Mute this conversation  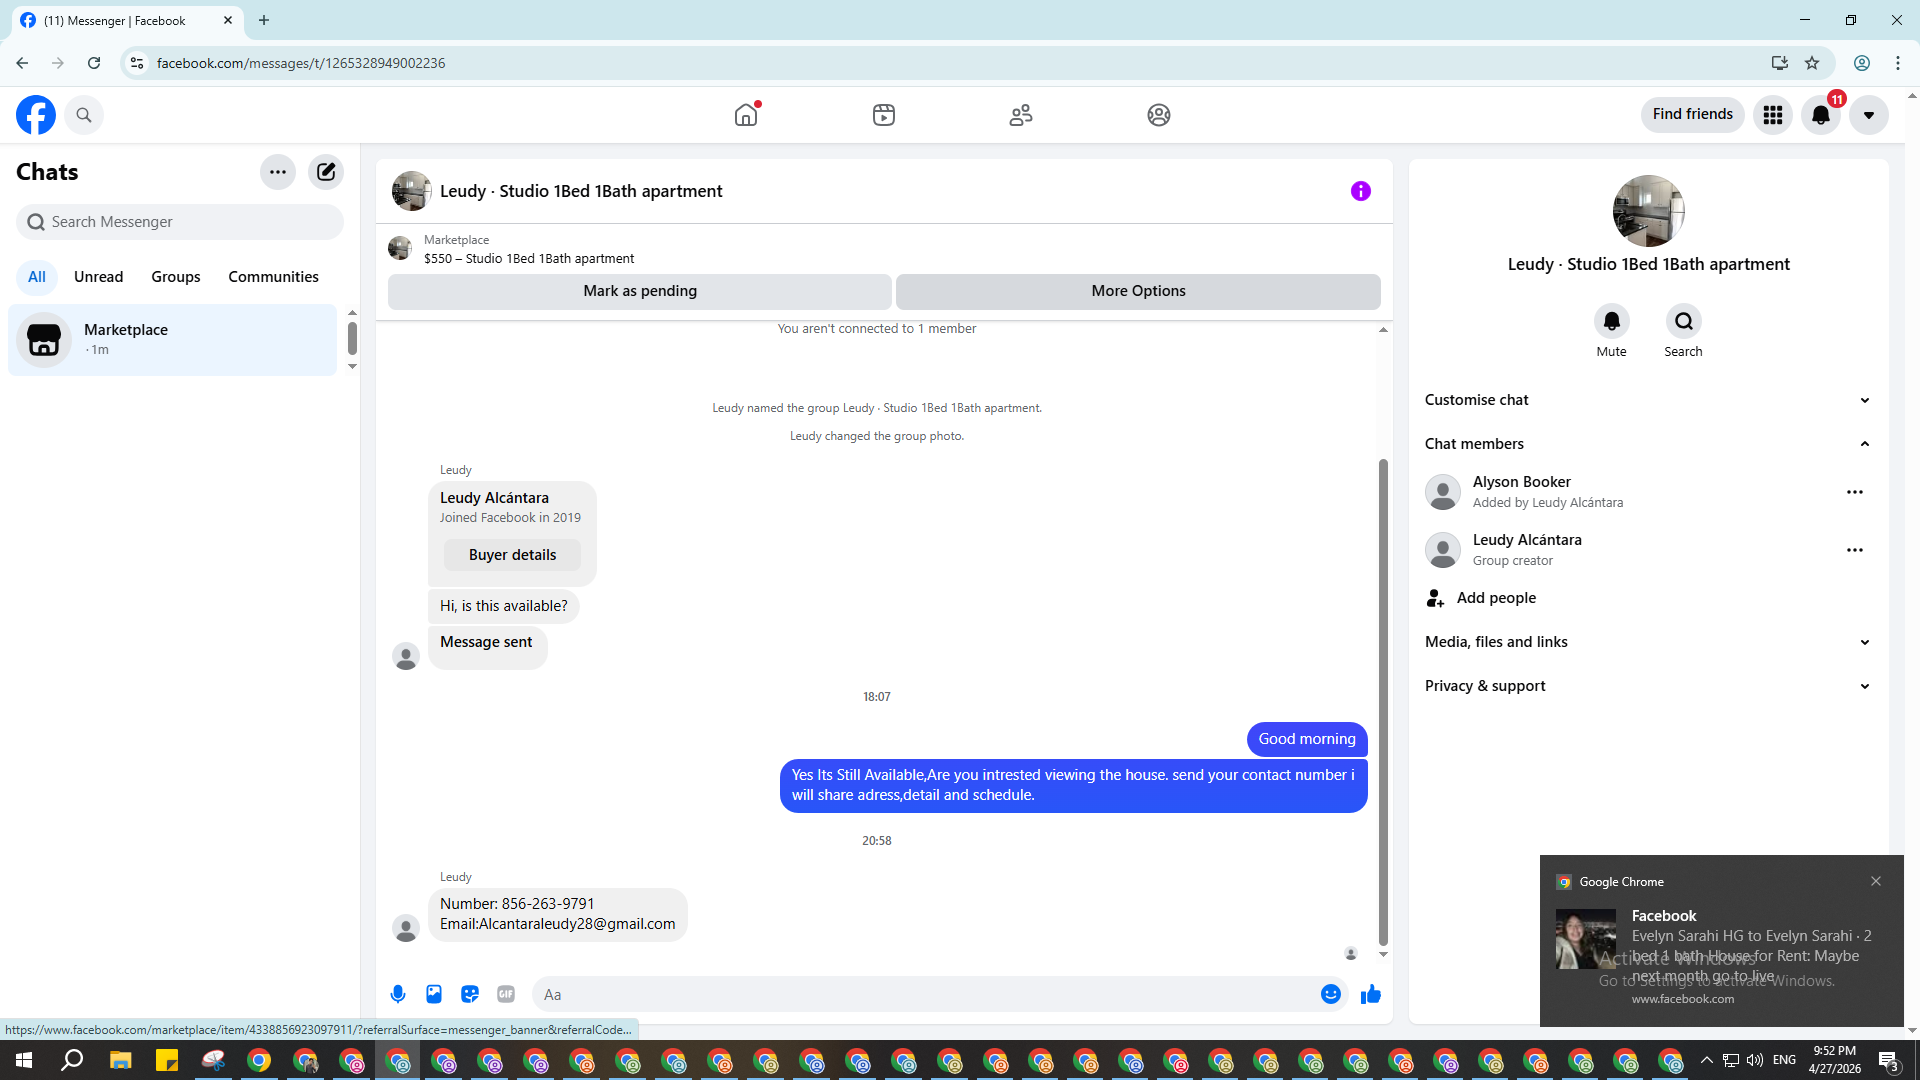point(1611,321)
